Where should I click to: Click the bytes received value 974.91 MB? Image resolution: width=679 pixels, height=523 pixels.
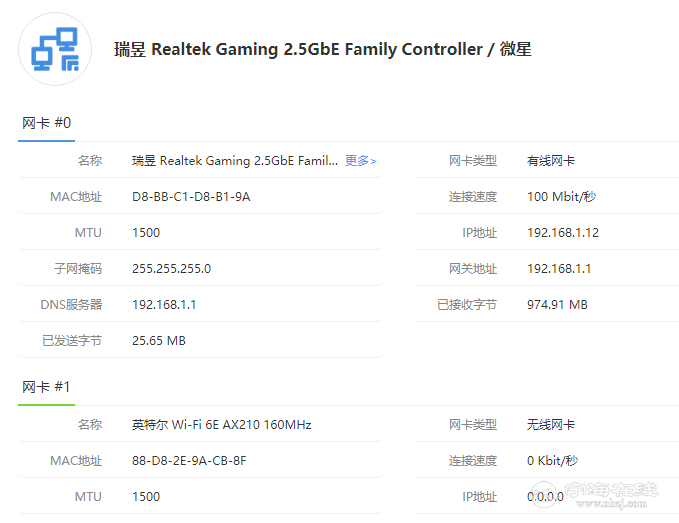(557, 305)
